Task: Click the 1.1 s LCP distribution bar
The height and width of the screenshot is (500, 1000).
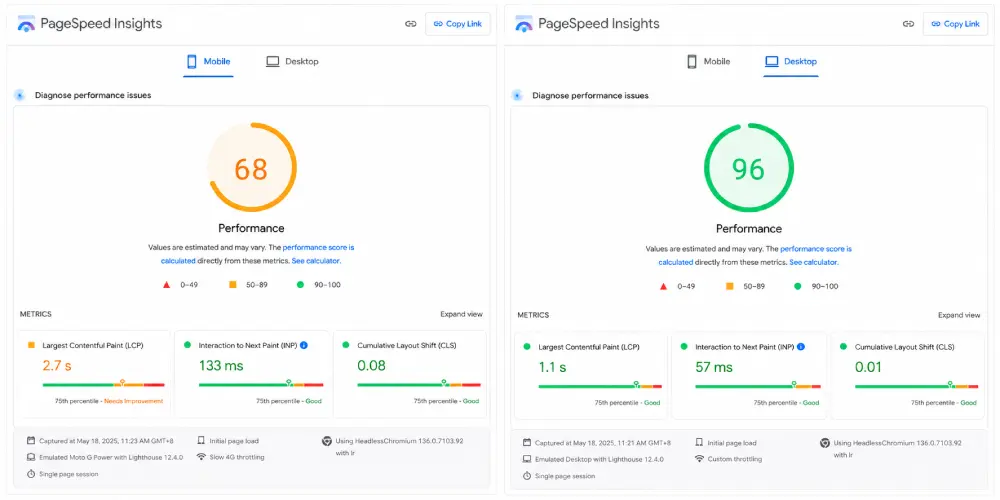Action: tap(600, 386)
